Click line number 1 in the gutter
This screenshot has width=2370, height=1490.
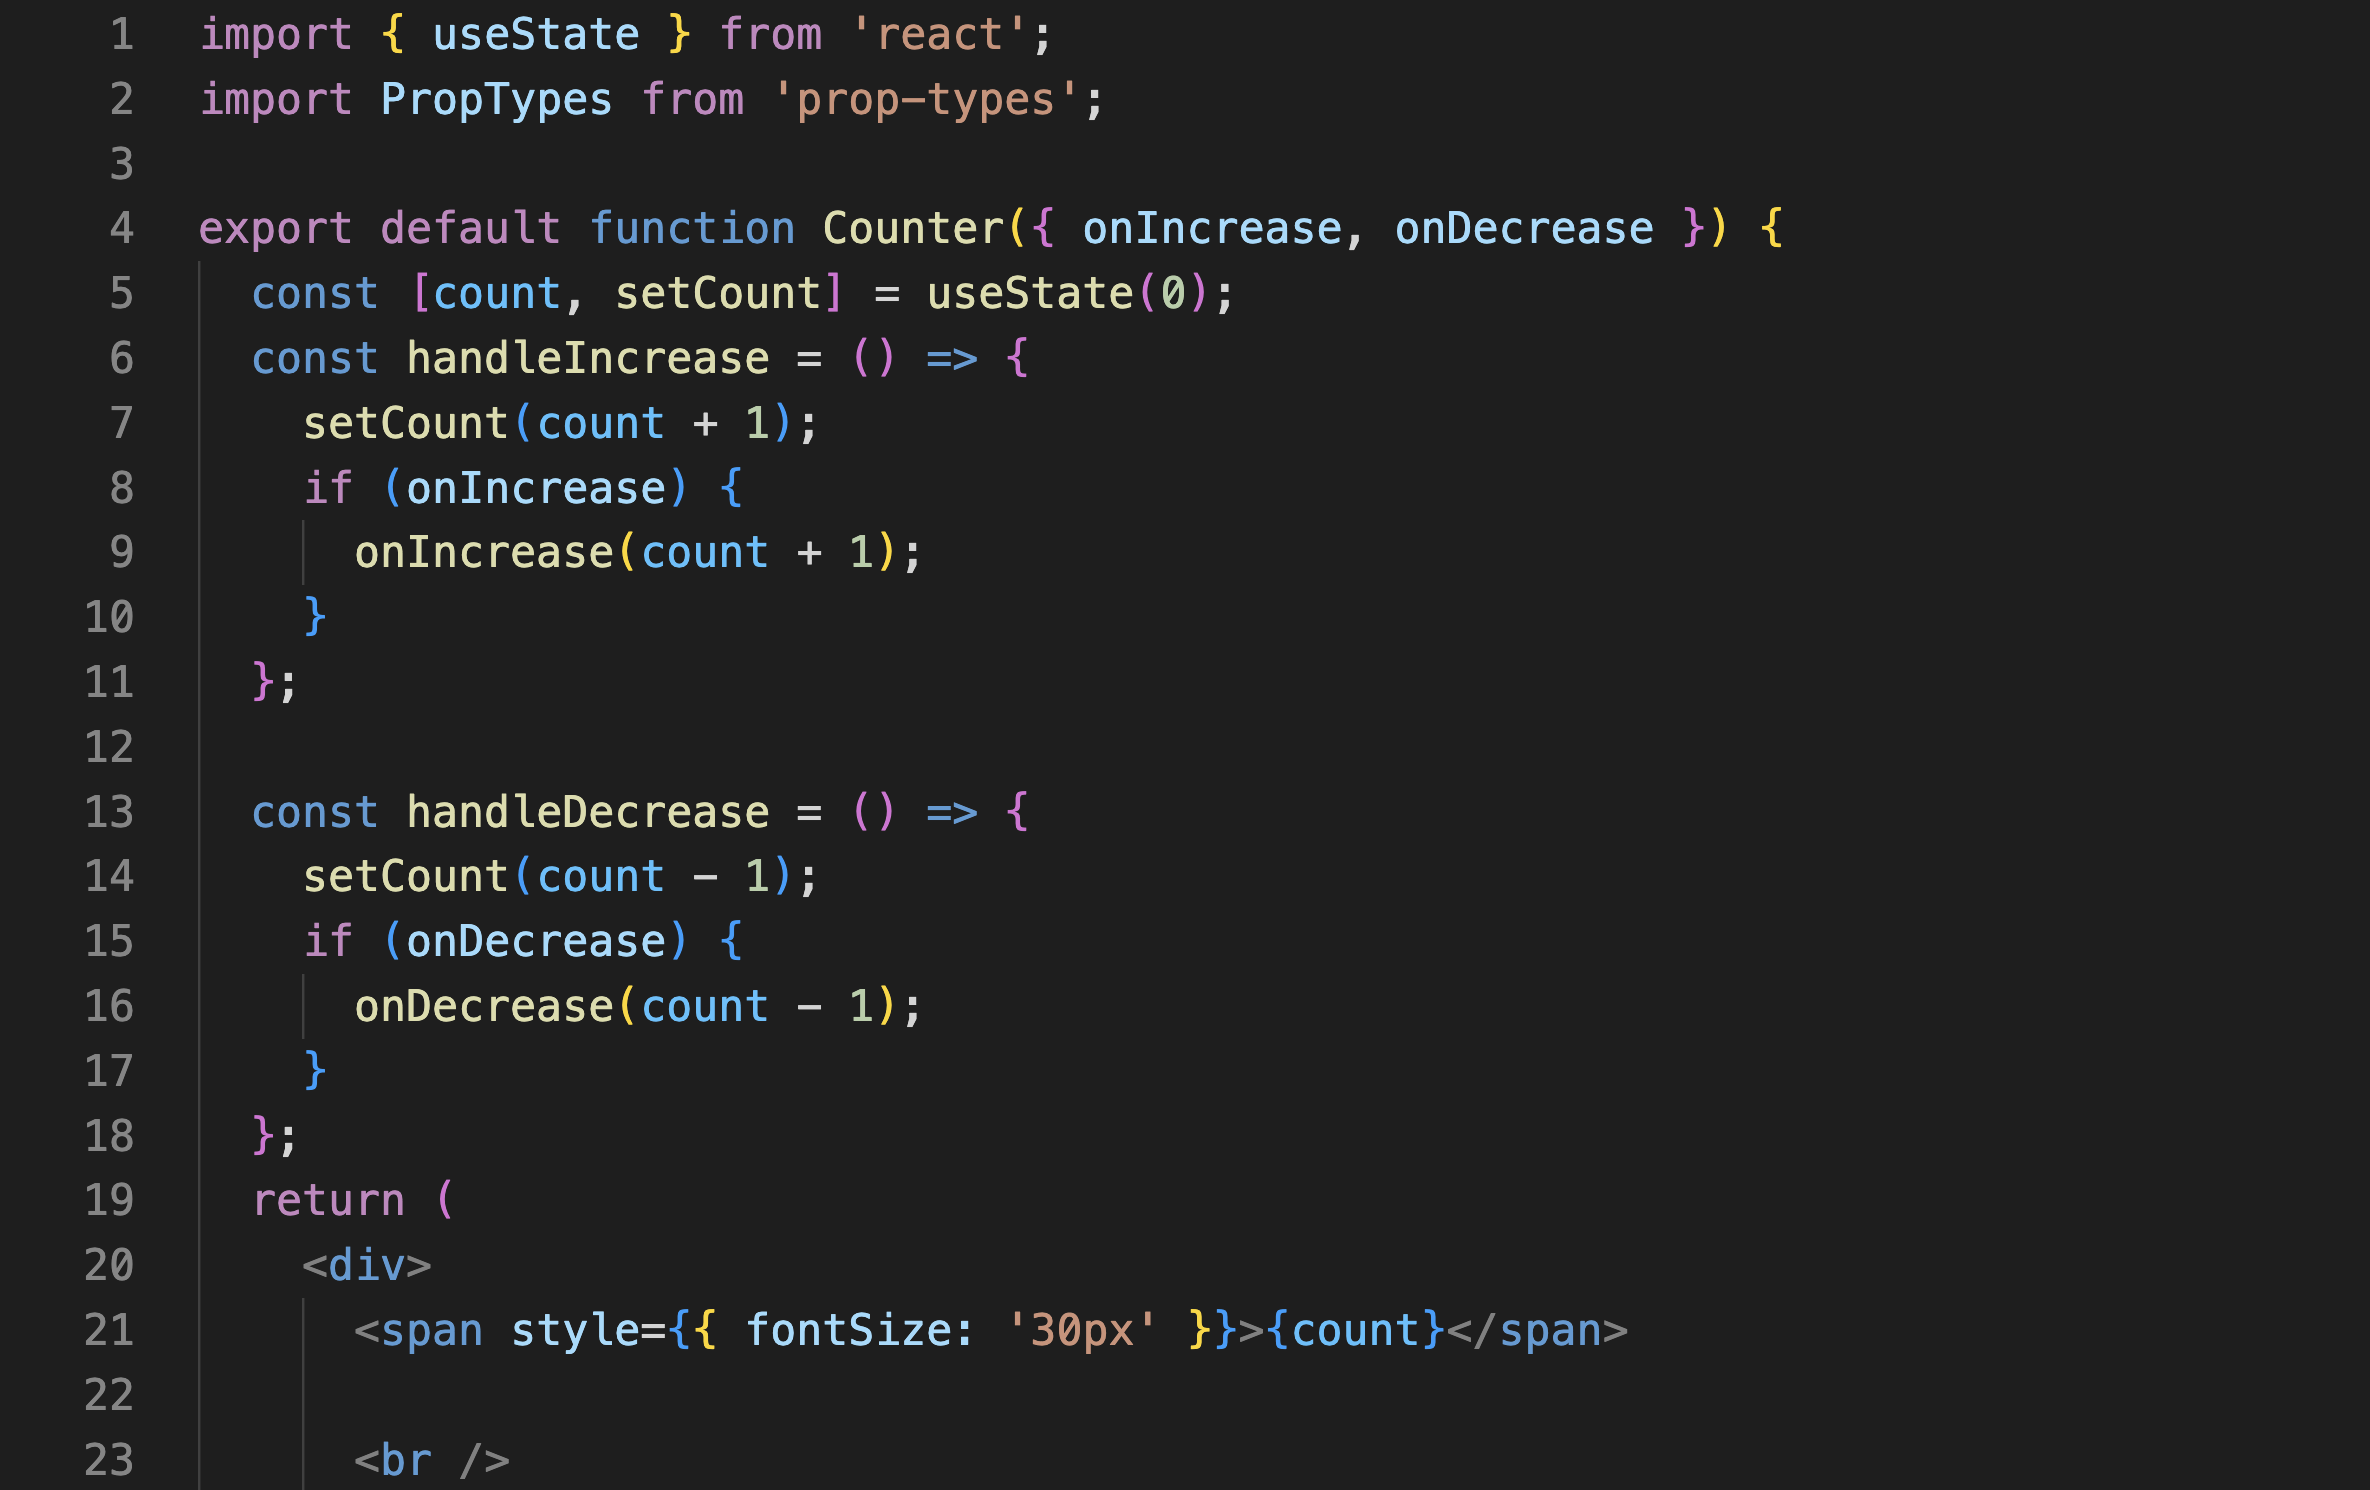(121, 35)
